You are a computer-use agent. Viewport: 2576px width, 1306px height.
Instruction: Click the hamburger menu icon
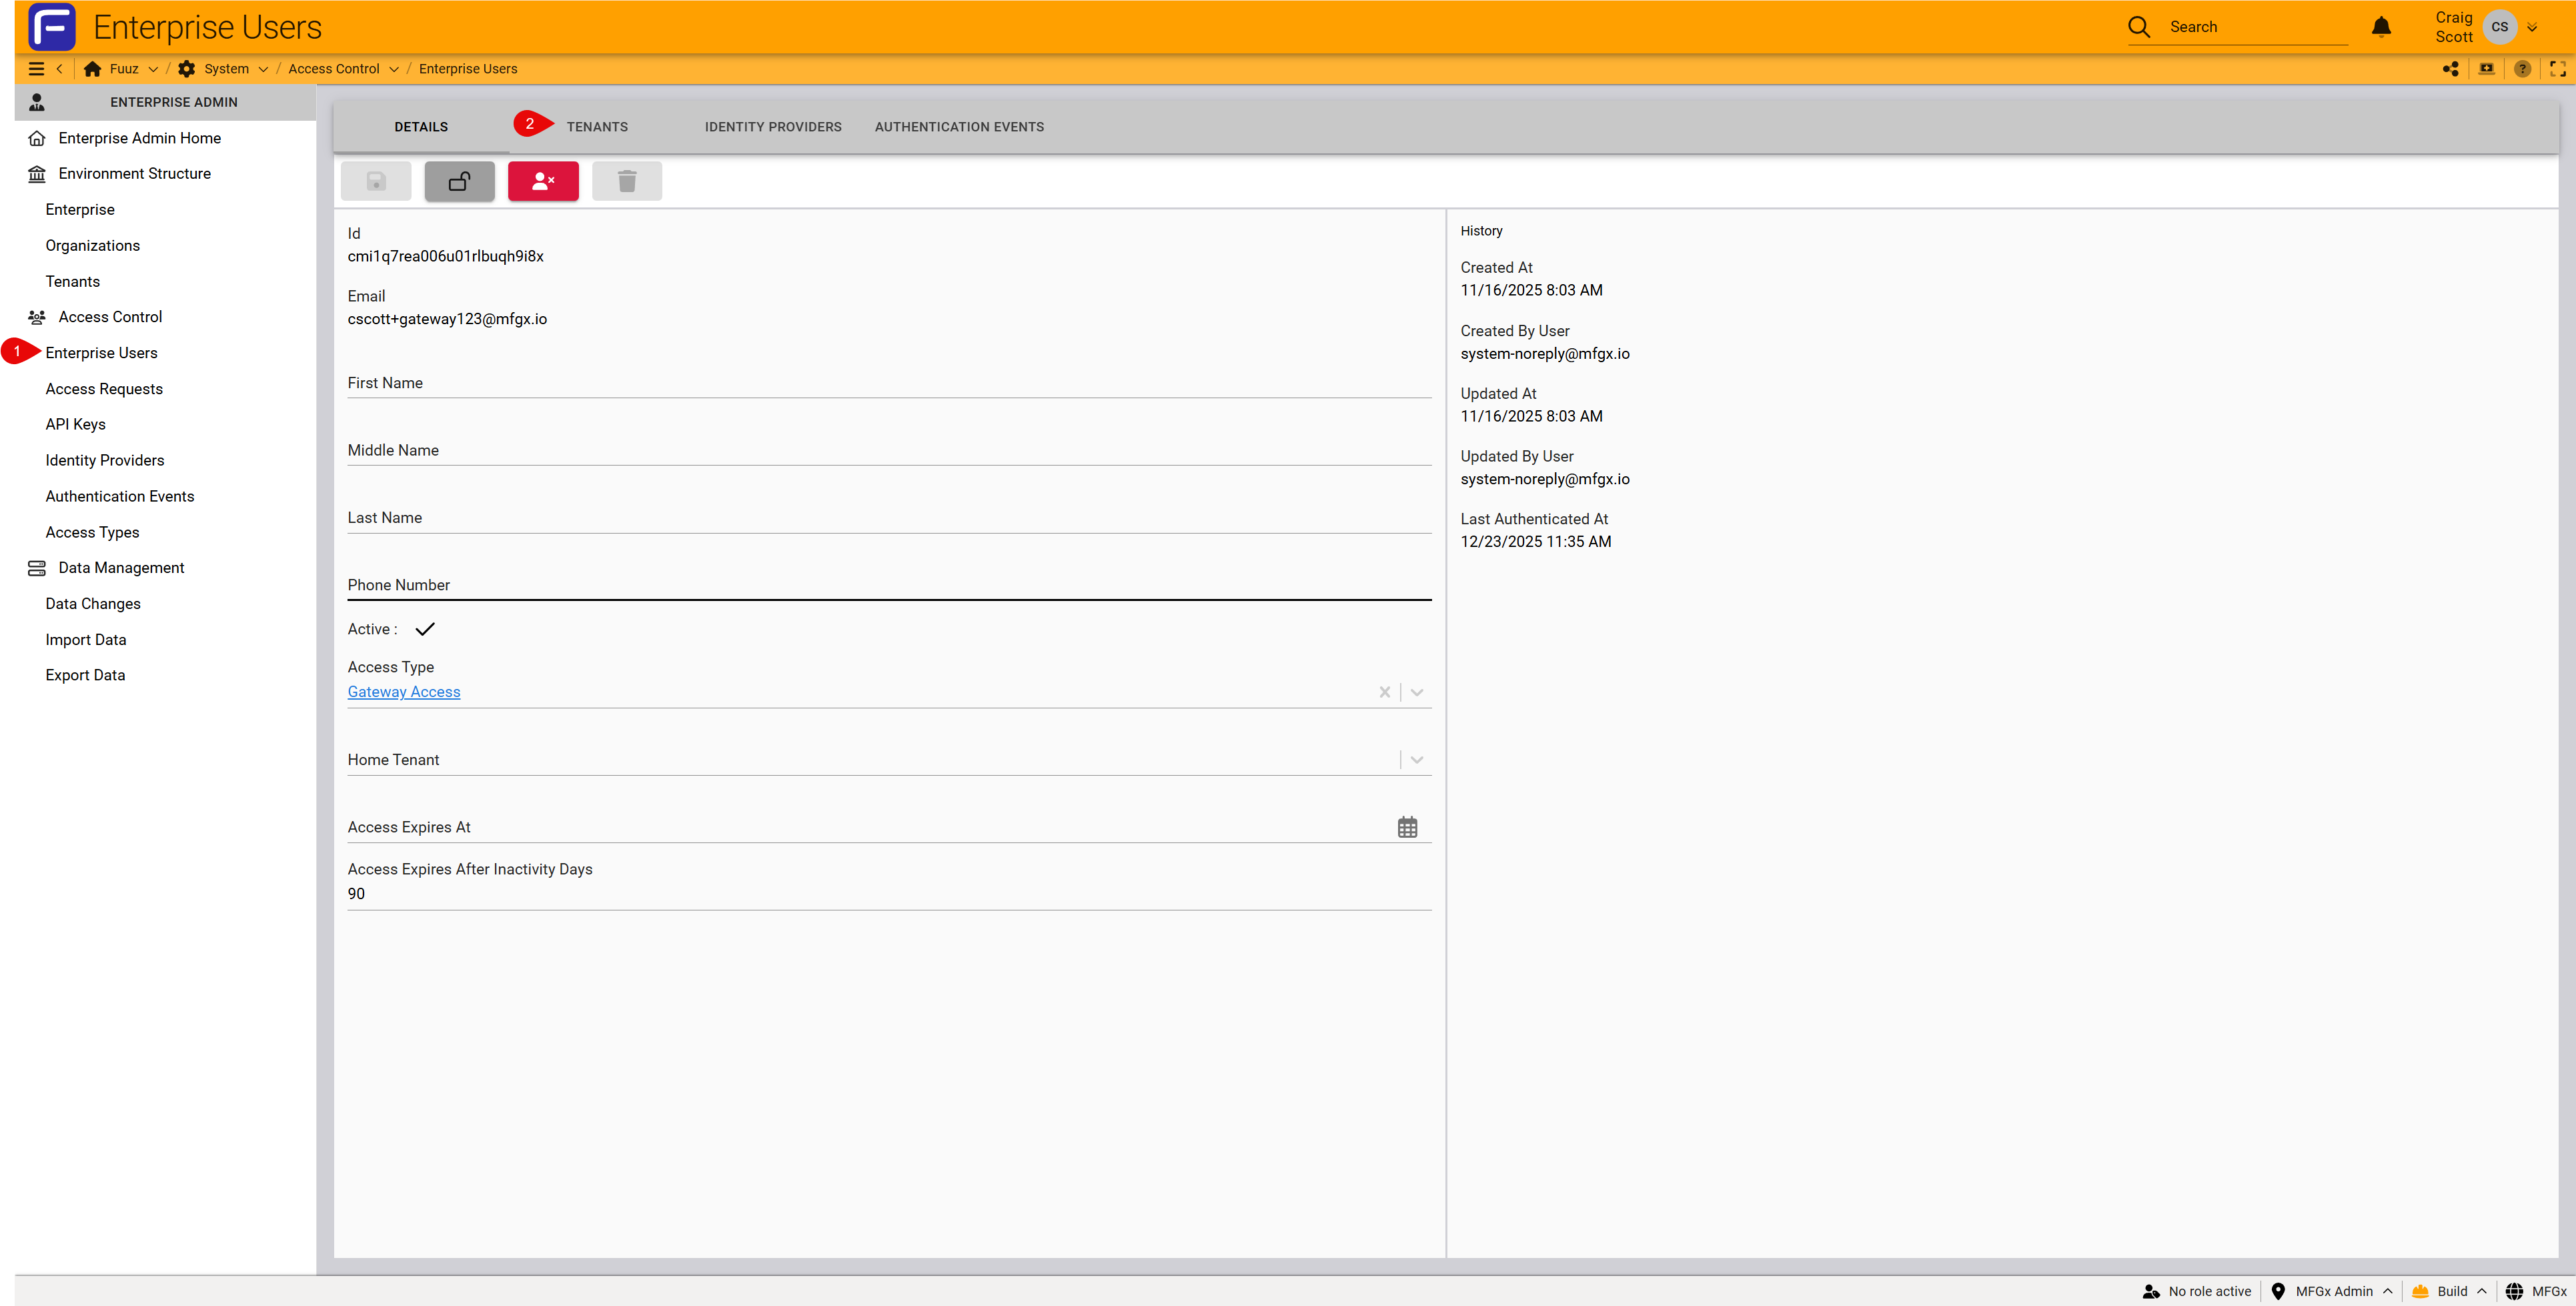coord(36,69)
